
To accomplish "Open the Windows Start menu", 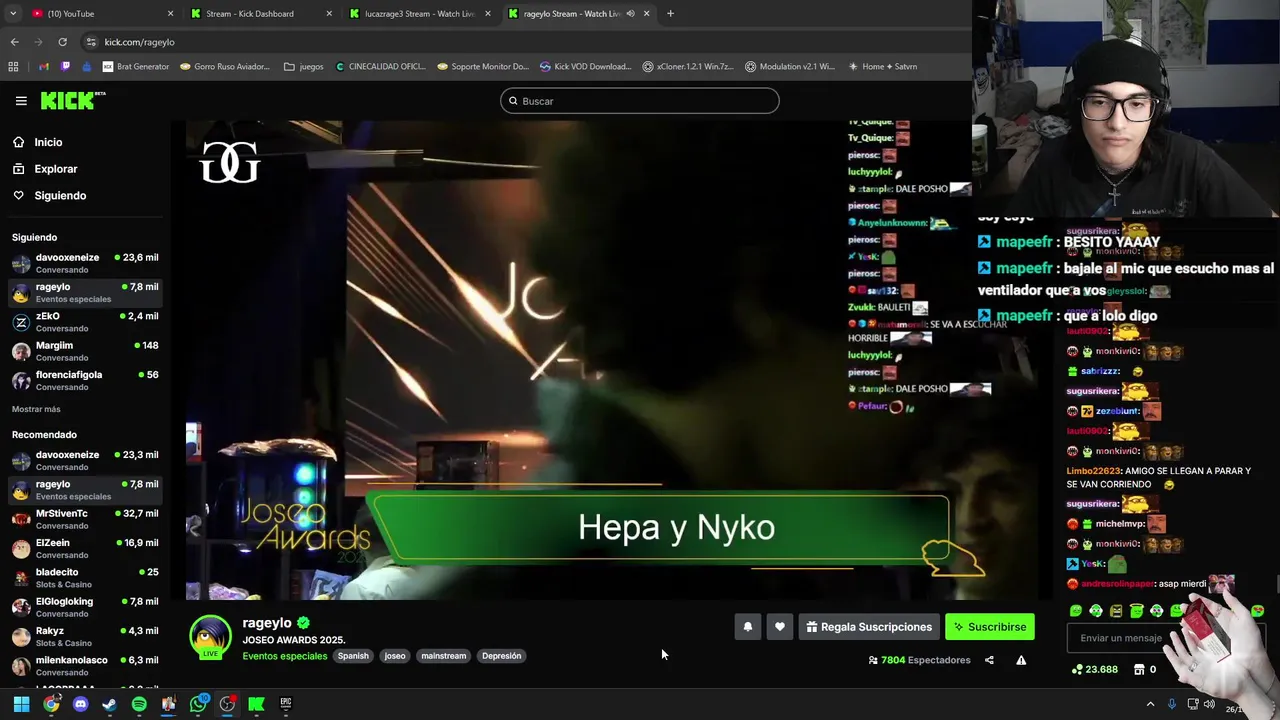I will (x=21, y=704).
